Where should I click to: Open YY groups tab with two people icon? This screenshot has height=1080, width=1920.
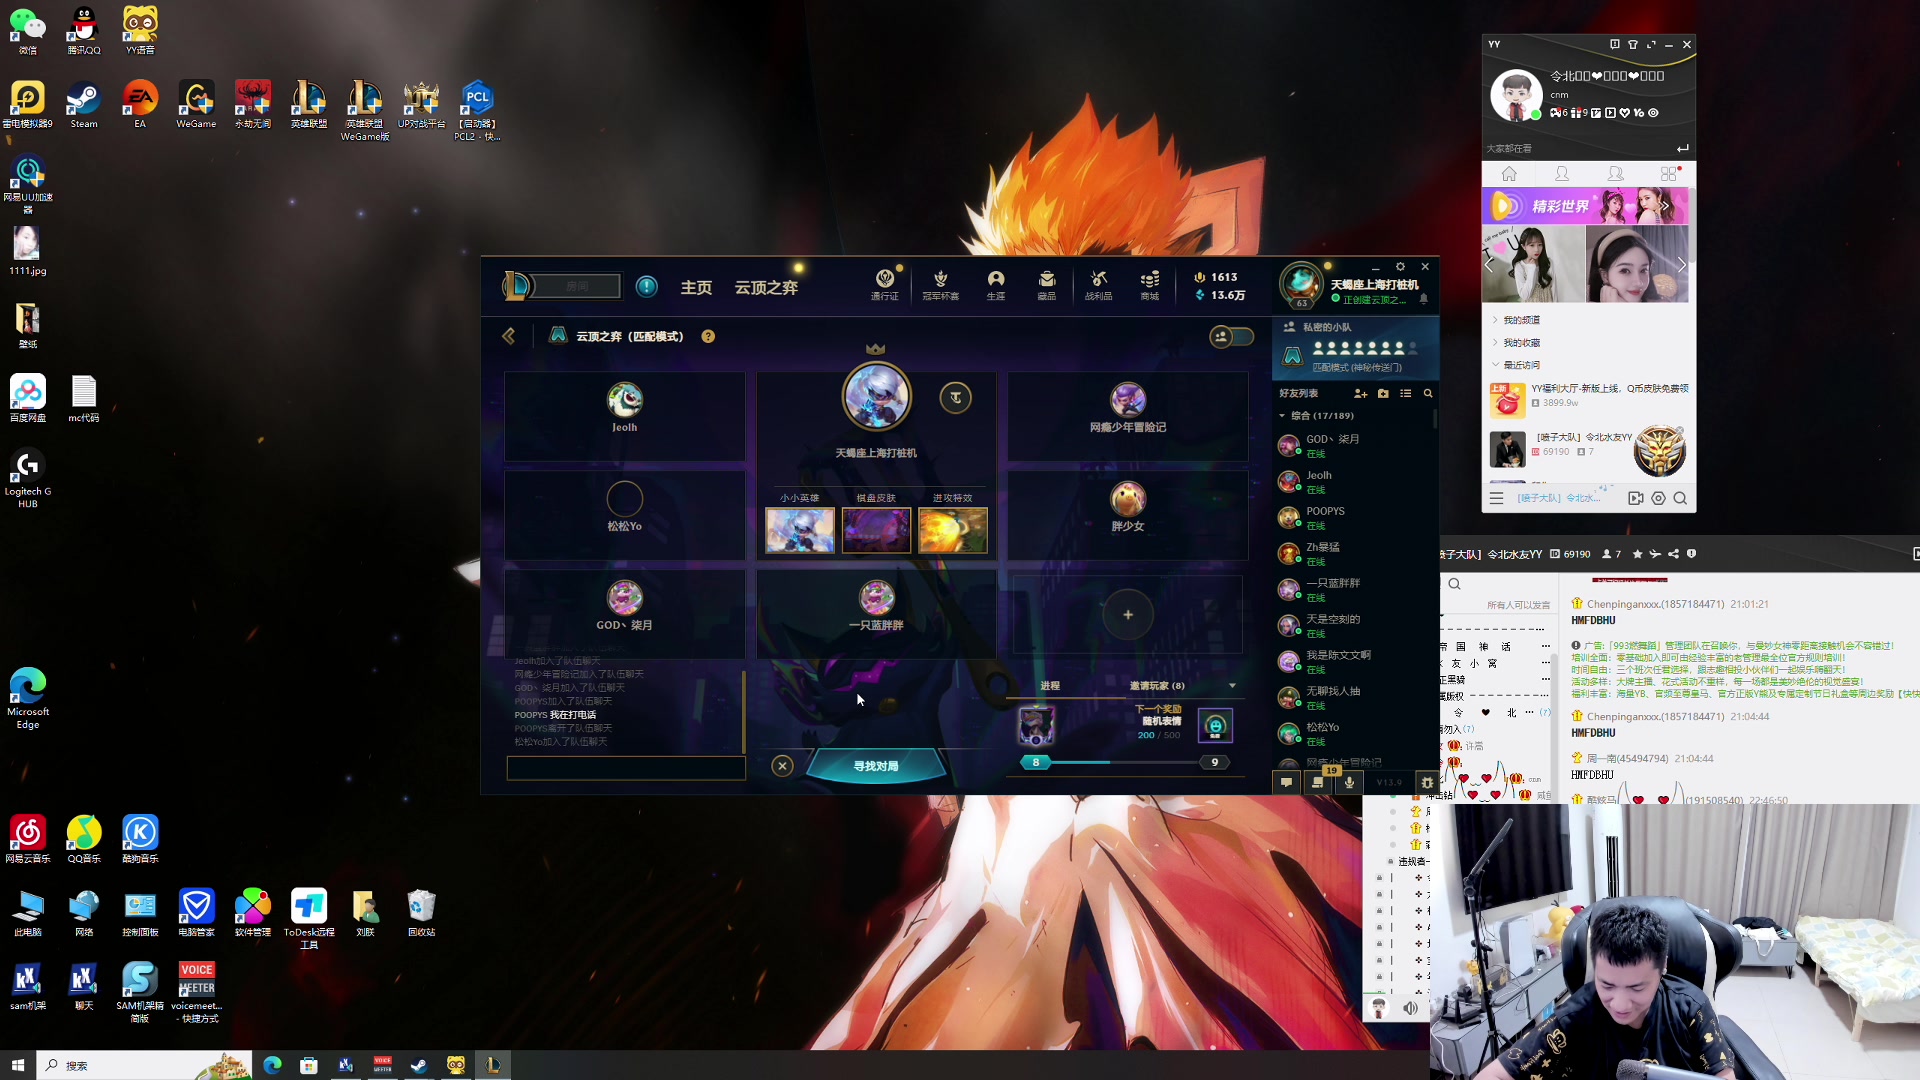coord(1615,174)
